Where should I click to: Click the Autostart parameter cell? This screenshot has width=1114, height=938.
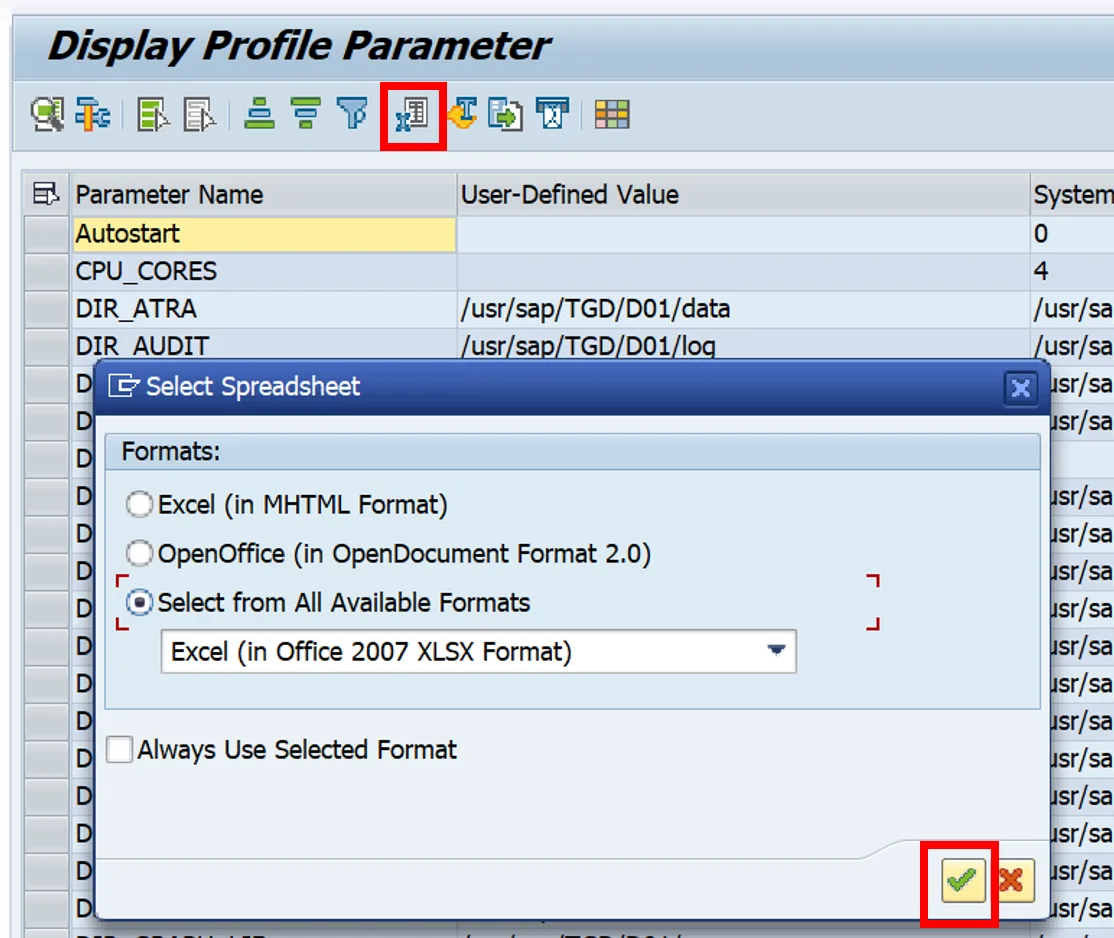click(x=264, y=234)
